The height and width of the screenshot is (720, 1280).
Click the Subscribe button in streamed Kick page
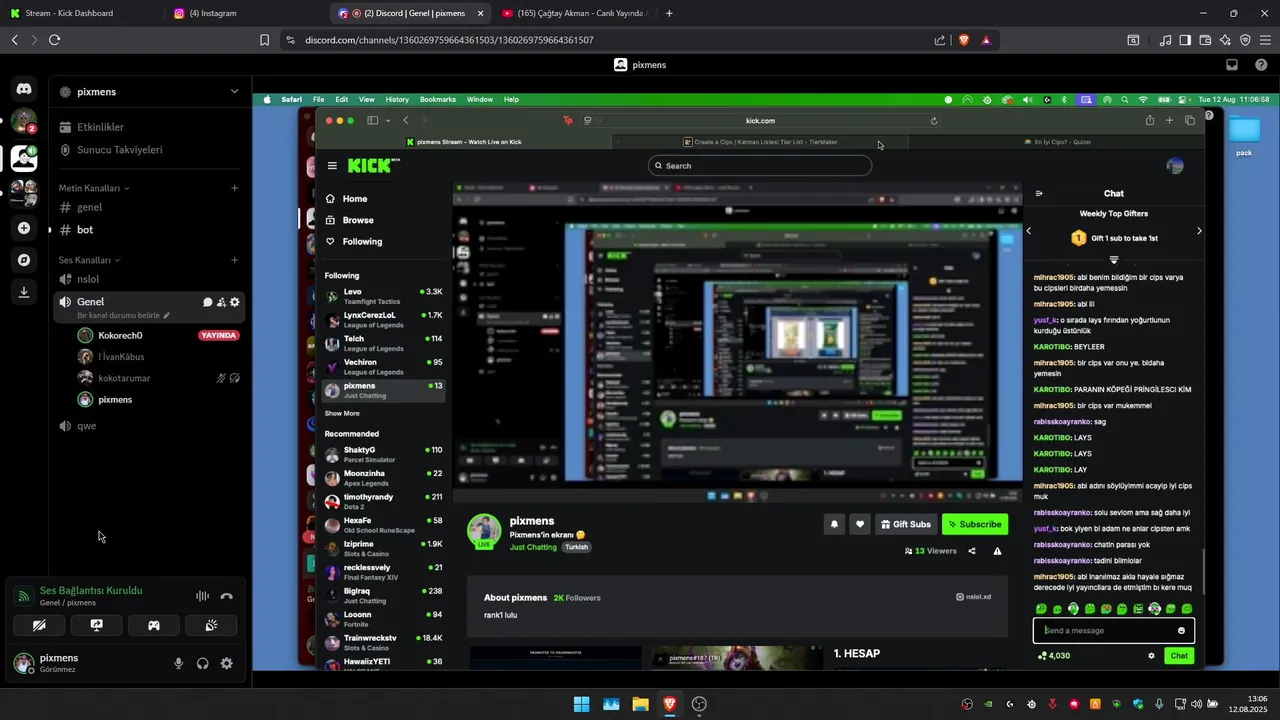pyautogui.click(x=974, y=524)
